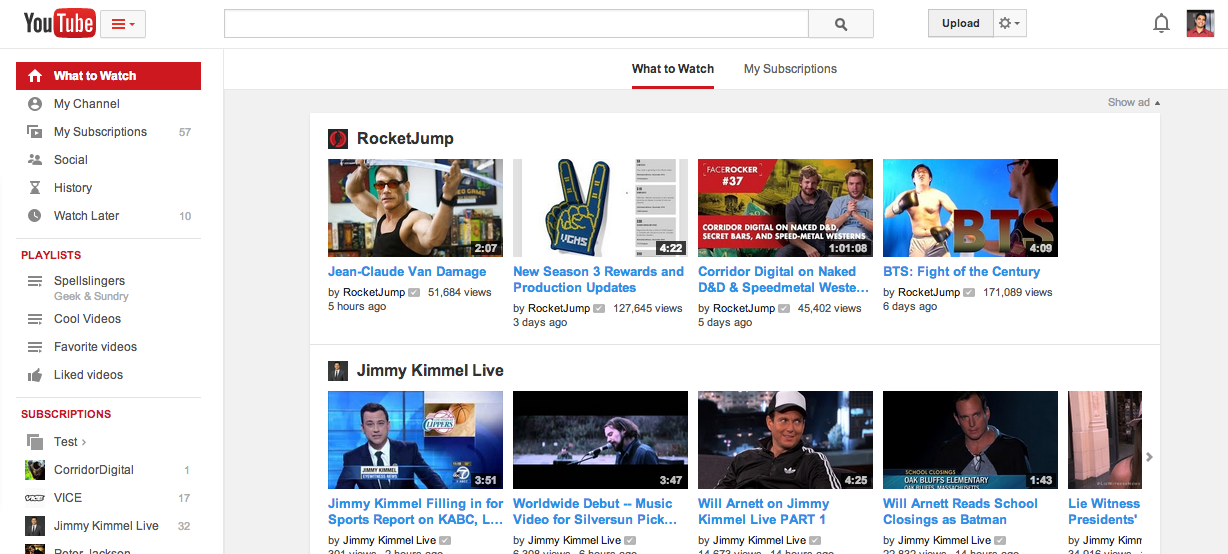Click the Liked videos thumbs-up icon
The height and width of the screenshot is (554, 1228).
pos(35,375)
